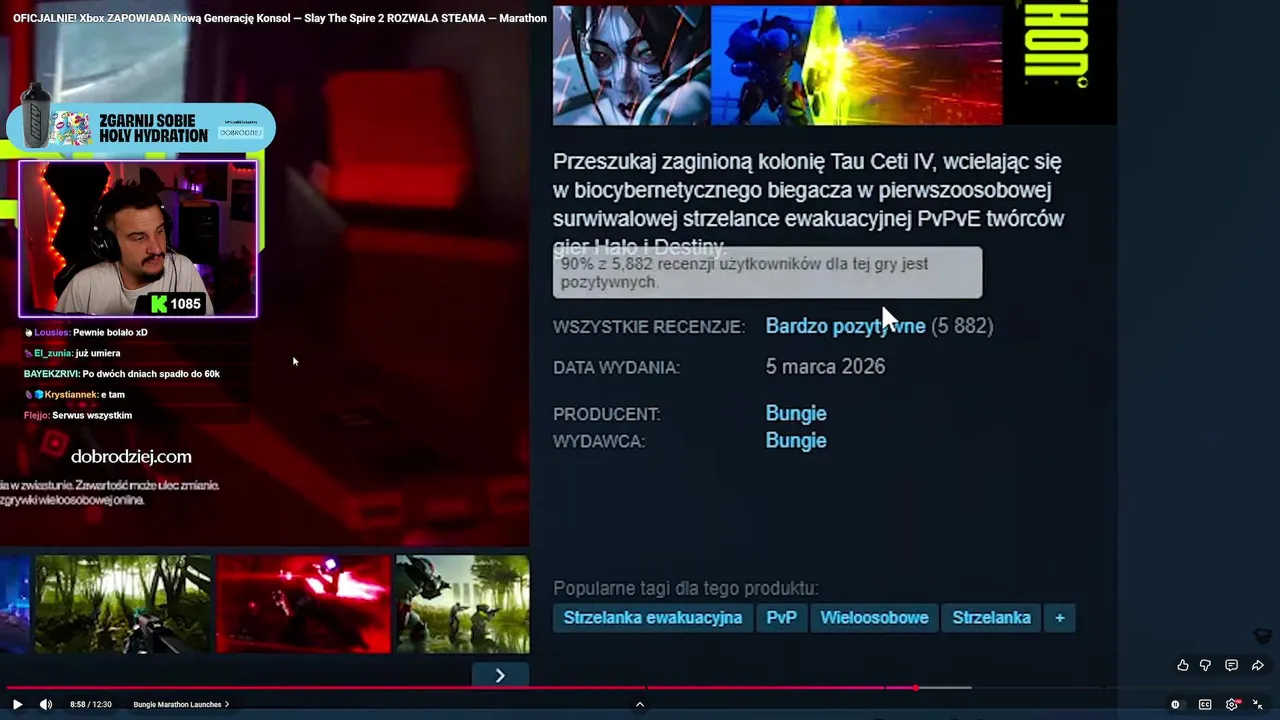The height and width of the screenshot is (720, 1280).
Task: Open the Bungie Marathon Launches chapter list
Action: click(181, 704)
